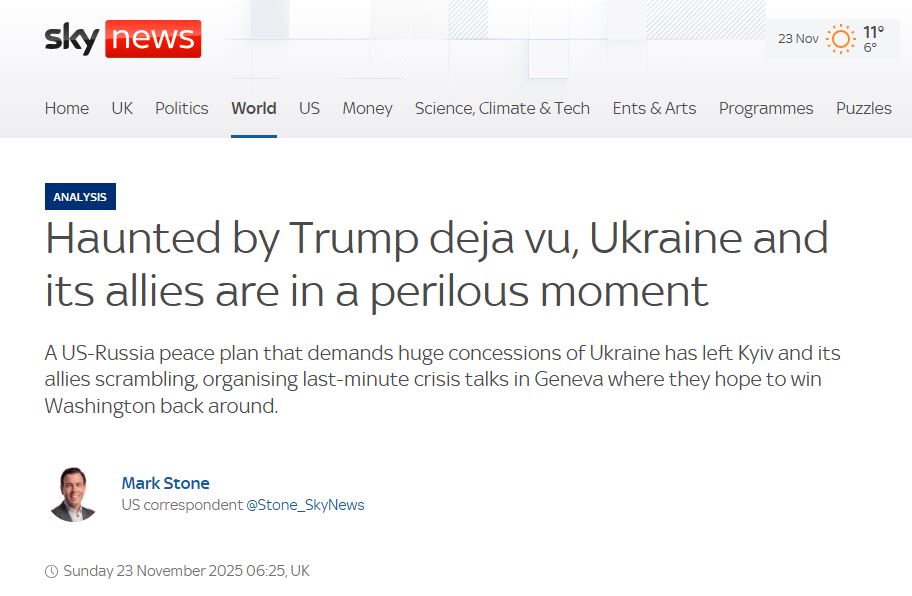This screenshot has width=912, height=596.
Task: Go to the Home section
Action: pyautogui.click(x=67, y=108)
